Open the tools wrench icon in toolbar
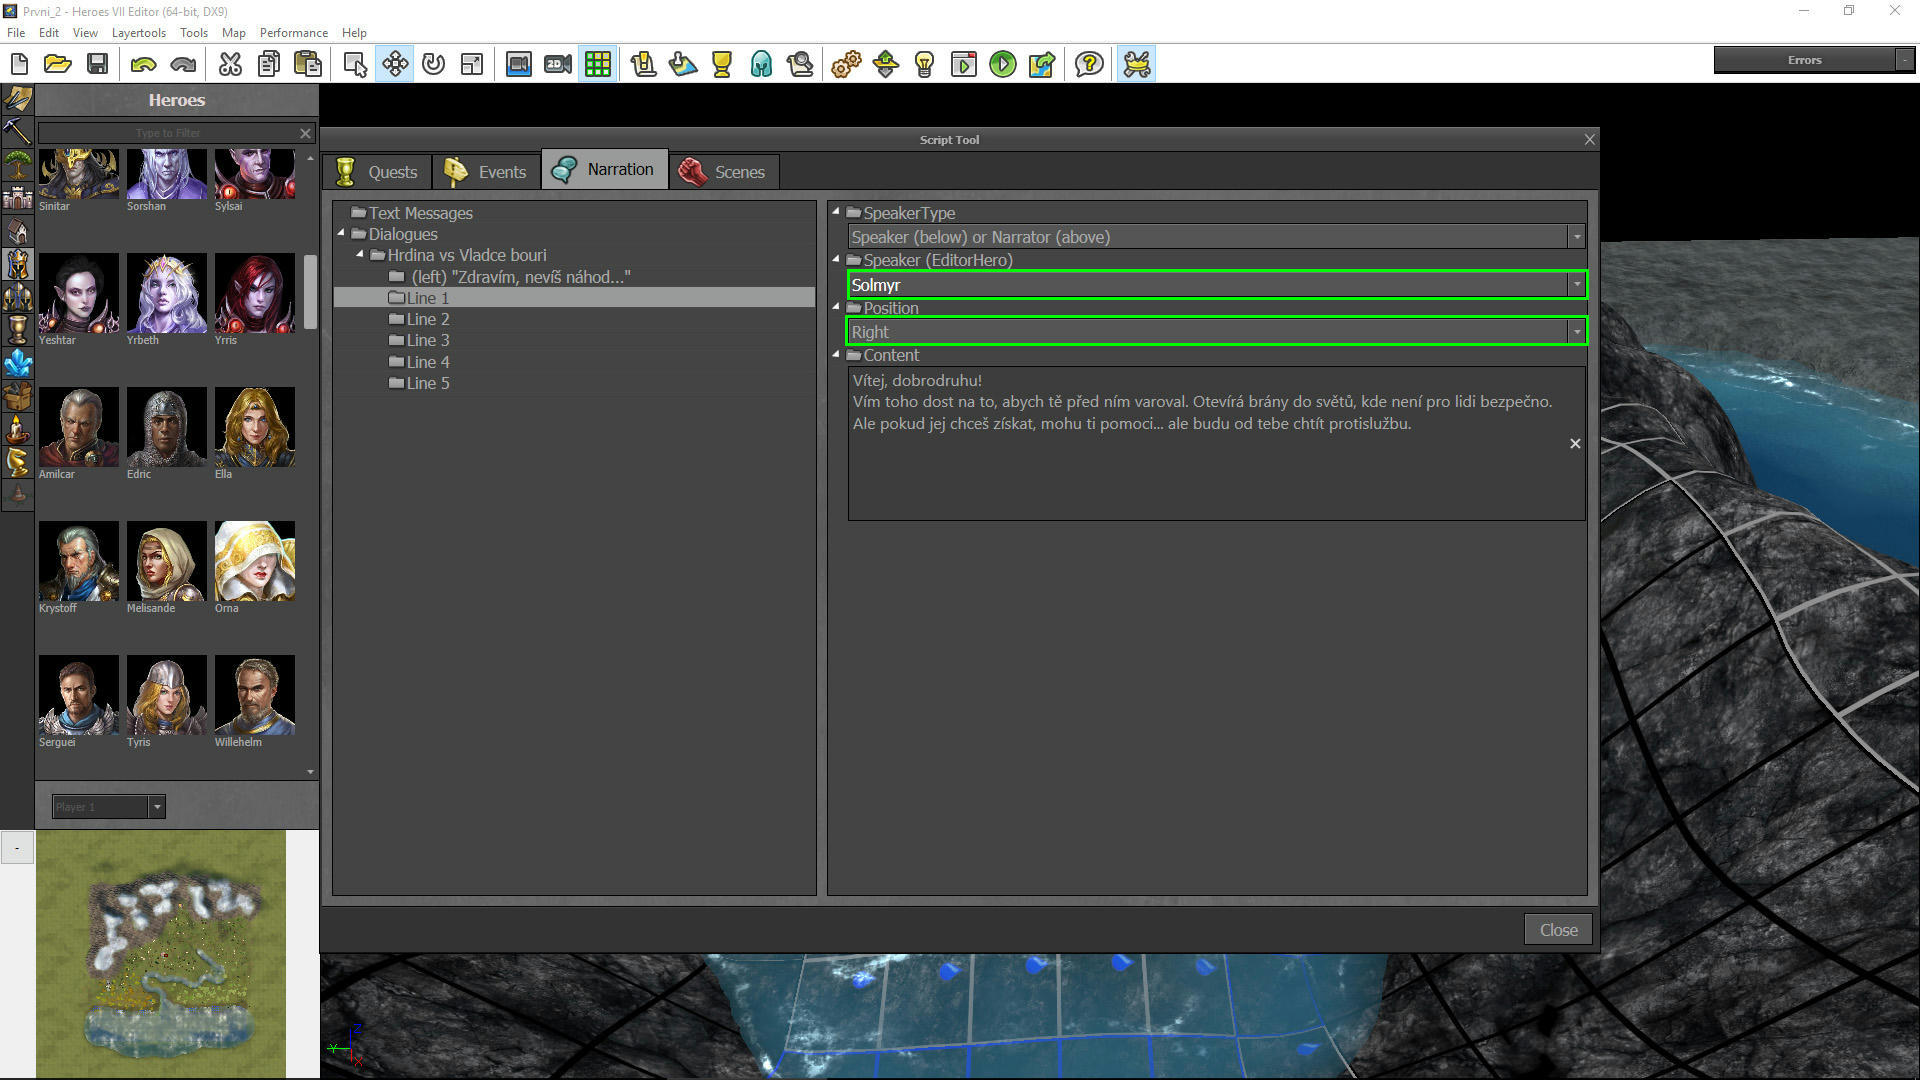The width and height of the screenshot is (1920, 1080). [x=1137, y=65]
